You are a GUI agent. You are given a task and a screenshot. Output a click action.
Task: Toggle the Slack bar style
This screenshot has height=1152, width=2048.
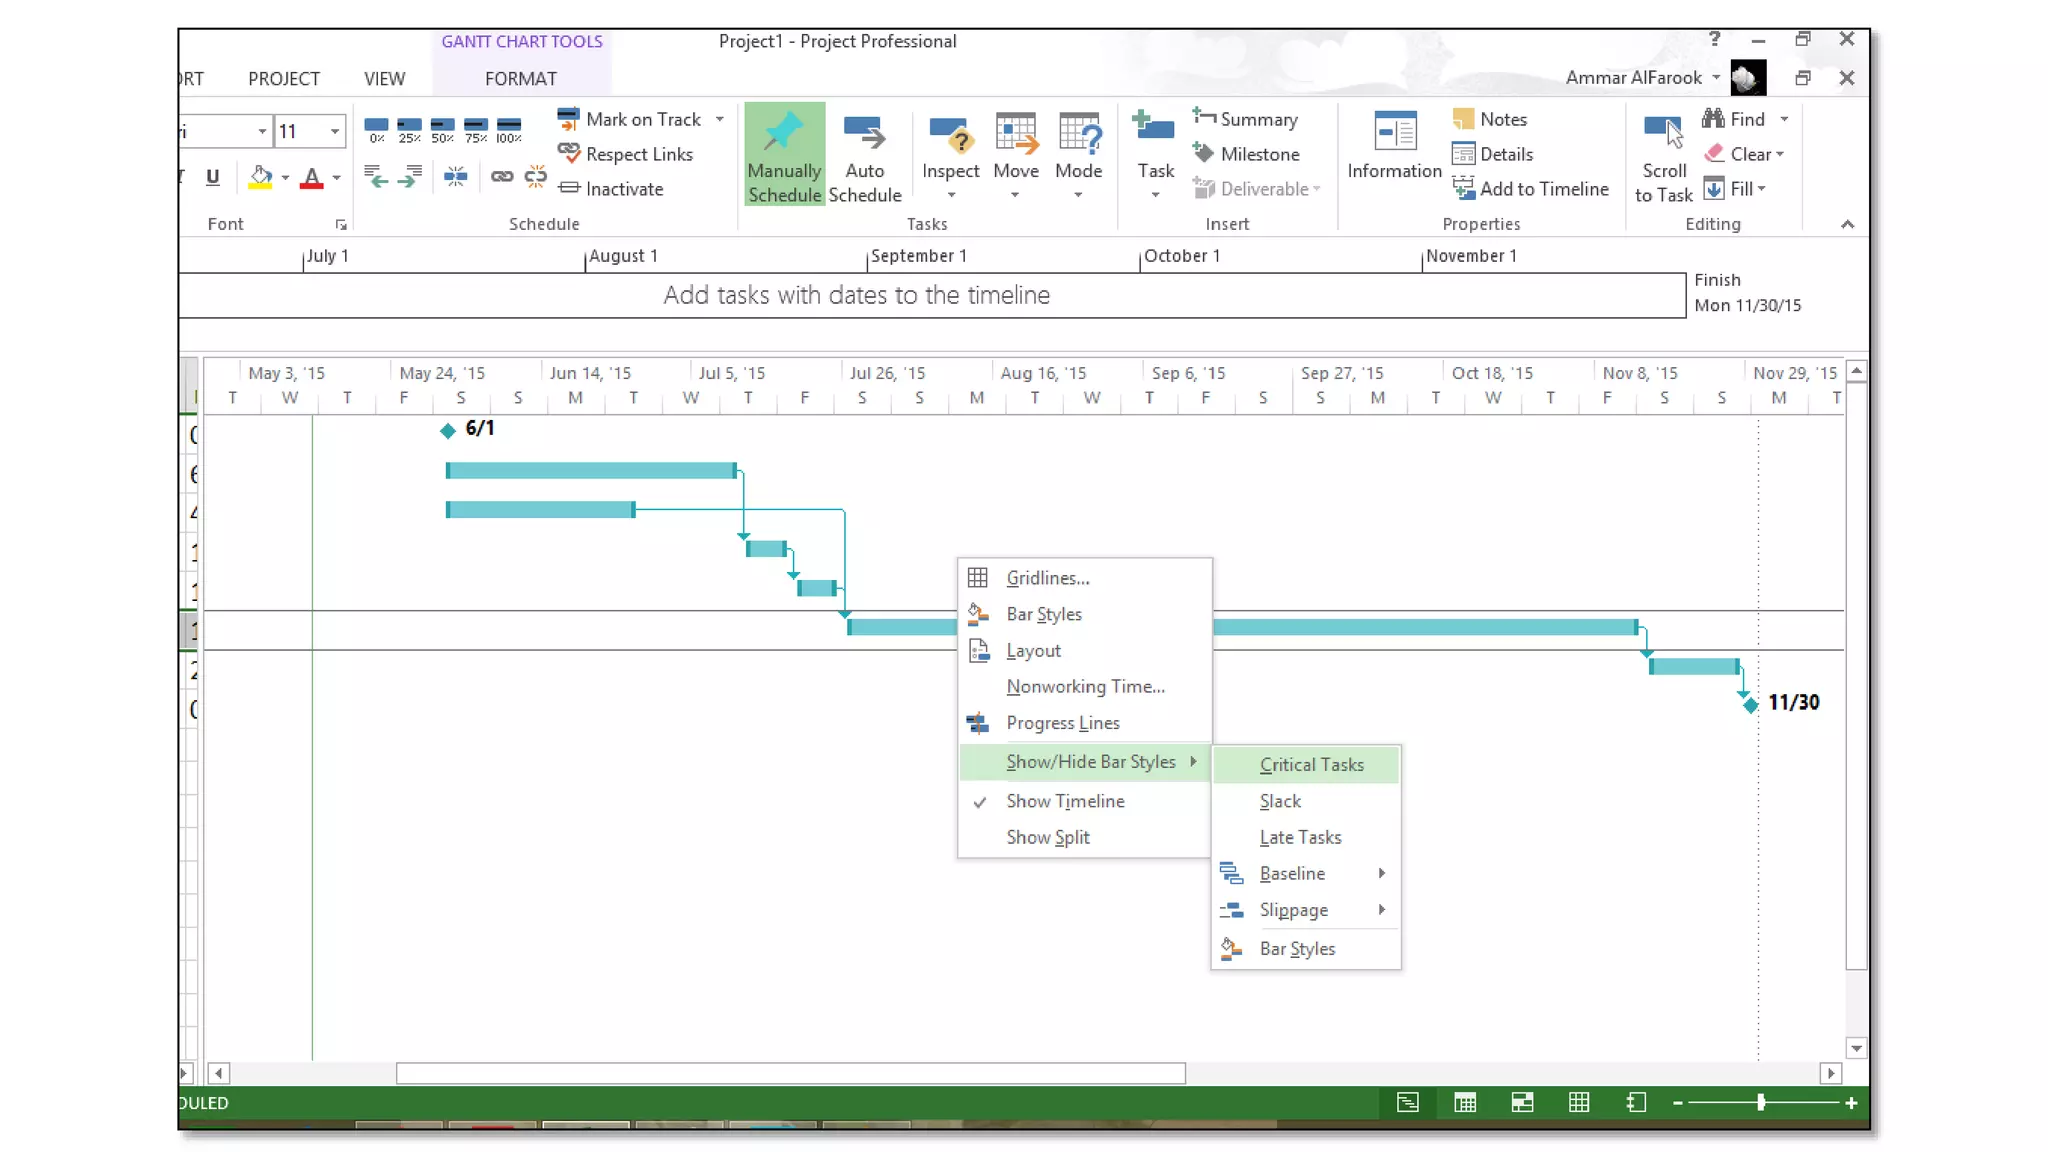click(1280, 801)
